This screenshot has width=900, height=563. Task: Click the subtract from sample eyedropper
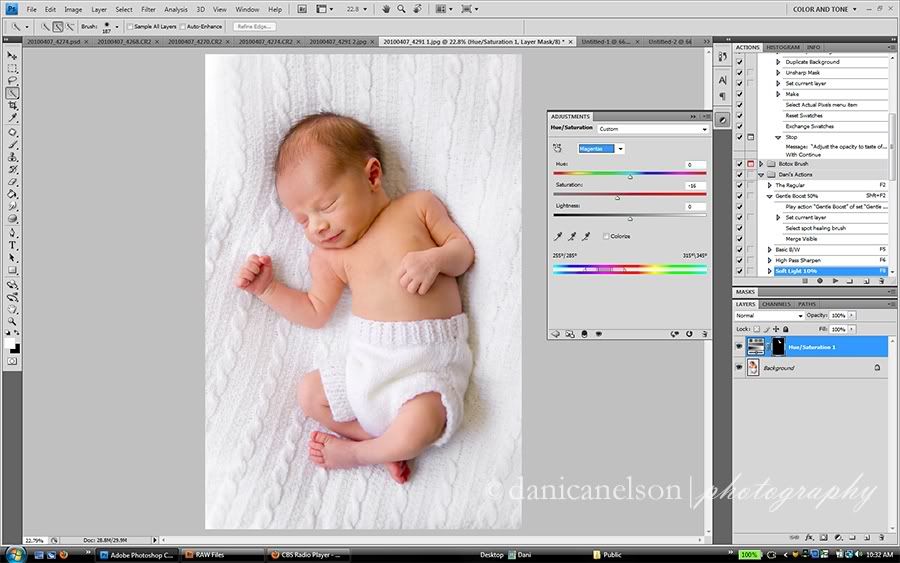tap(585, 236)
